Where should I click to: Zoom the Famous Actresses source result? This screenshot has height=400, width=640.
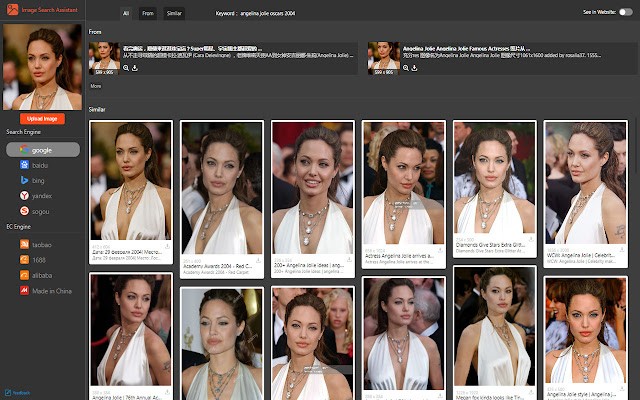(x=406, y=68)
